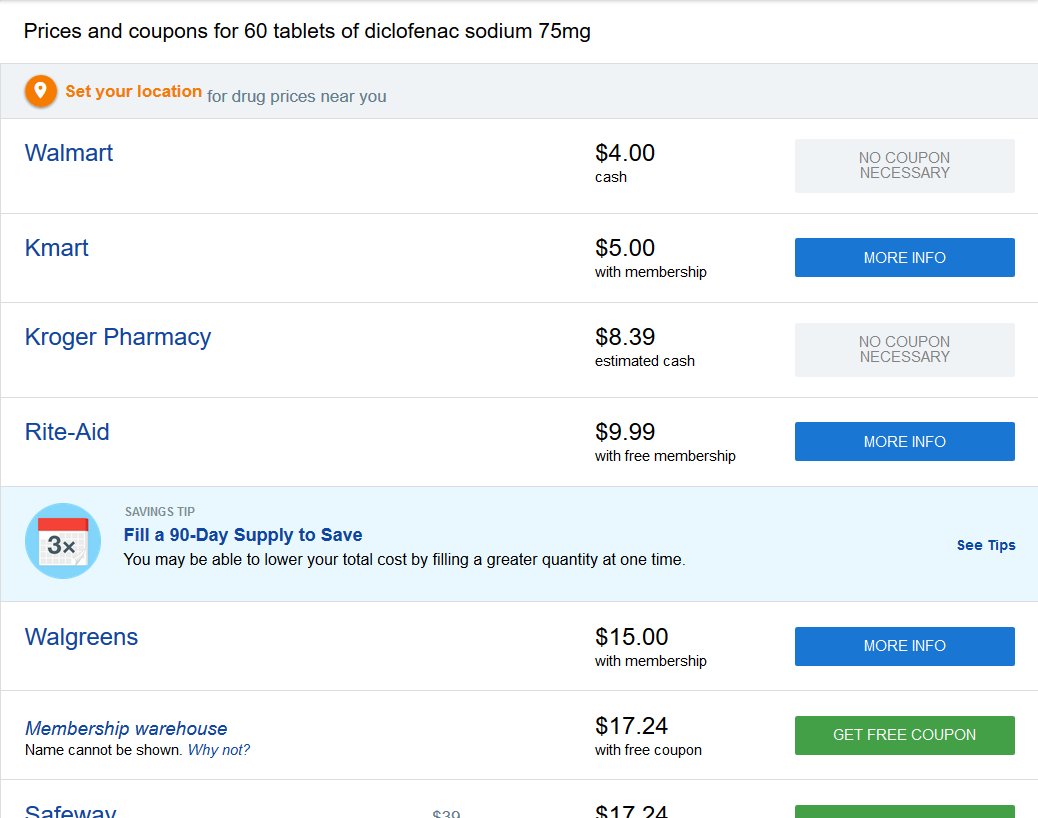Open the Set your location link

[x=133, y=91]
